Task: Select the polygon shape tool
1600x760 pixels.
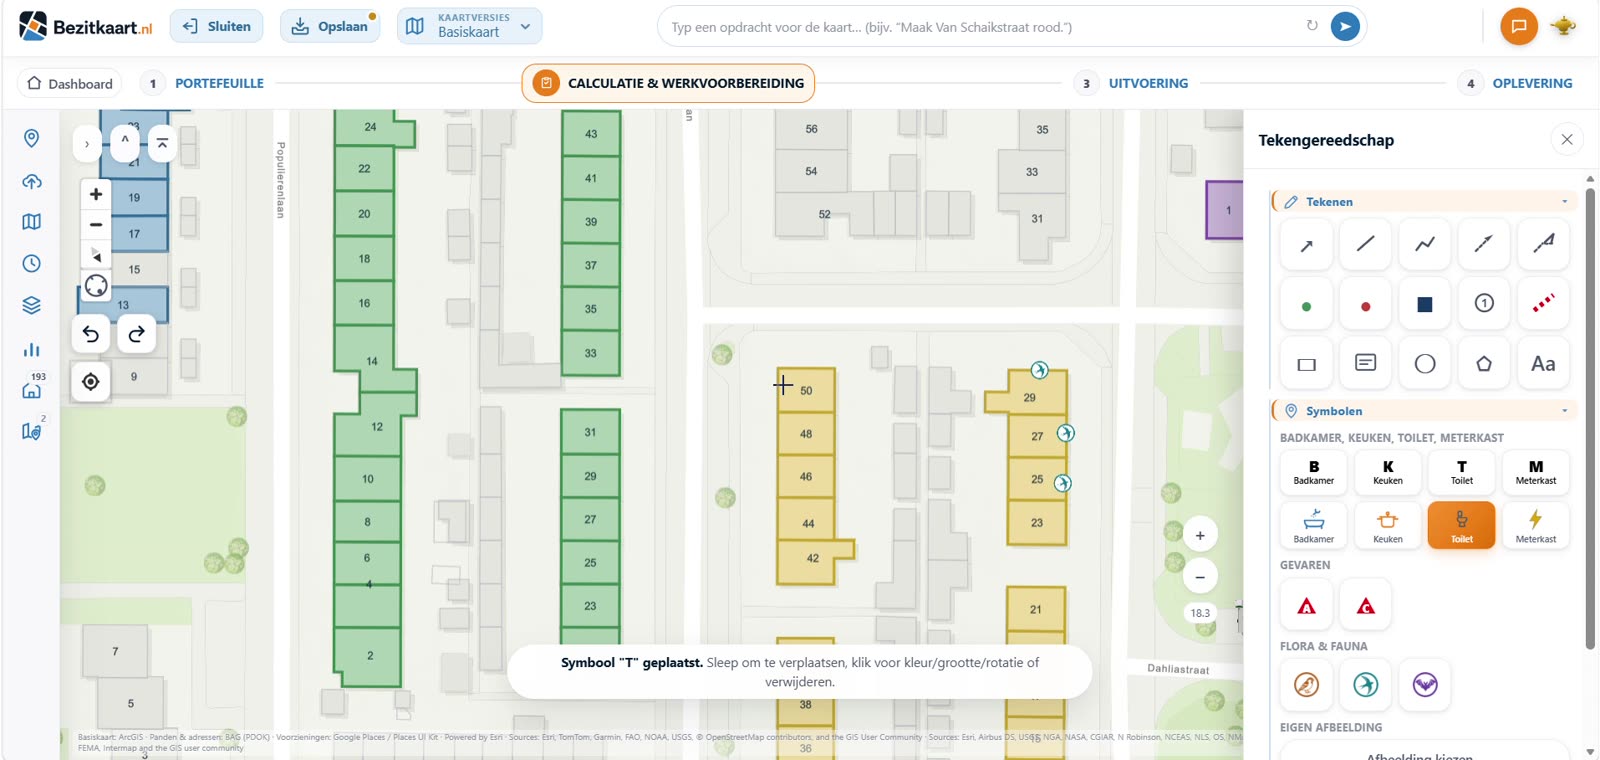Action: pyautogui.click(x=1484, y=364)
